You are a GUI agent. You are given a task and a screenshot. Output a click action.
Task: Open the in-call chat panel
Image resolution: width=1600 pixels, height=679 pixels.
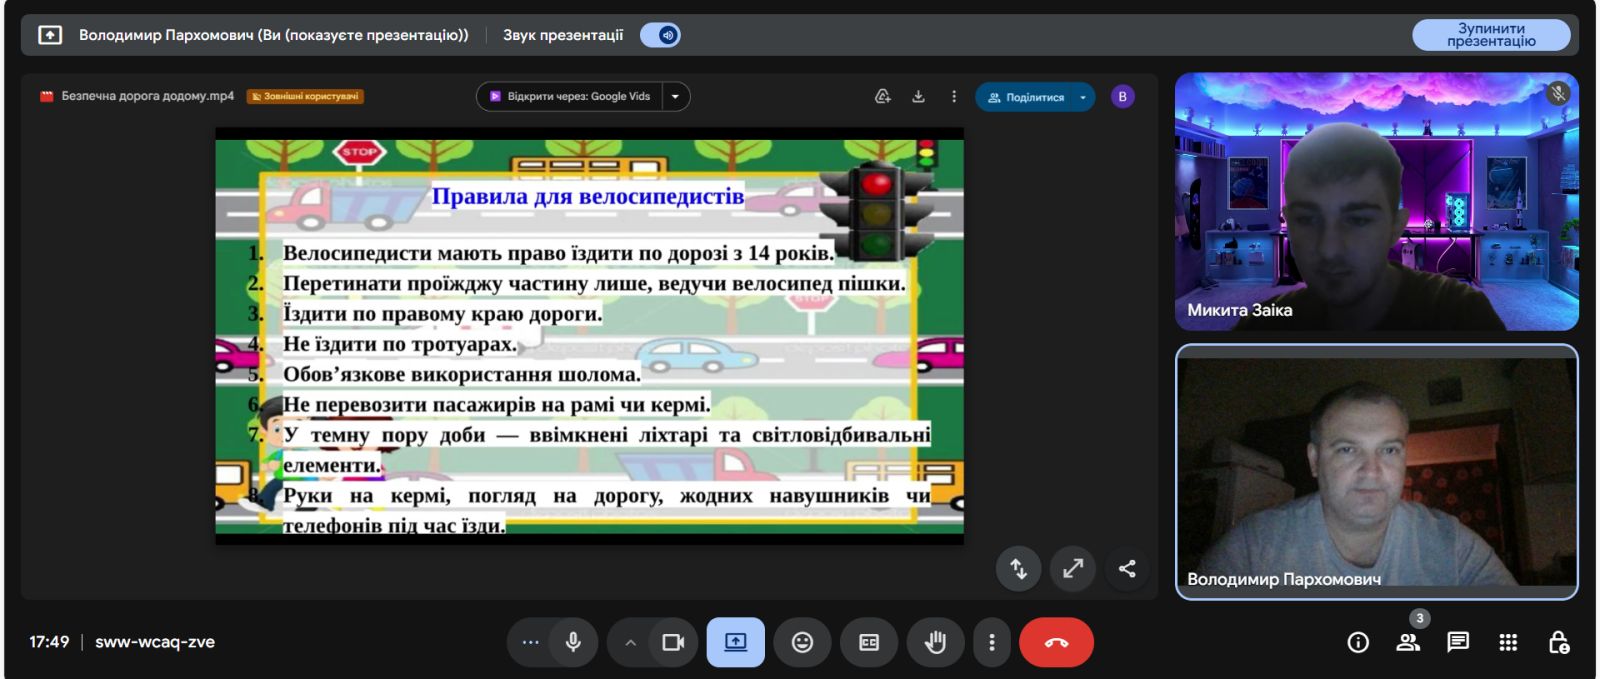(1458, 642)
